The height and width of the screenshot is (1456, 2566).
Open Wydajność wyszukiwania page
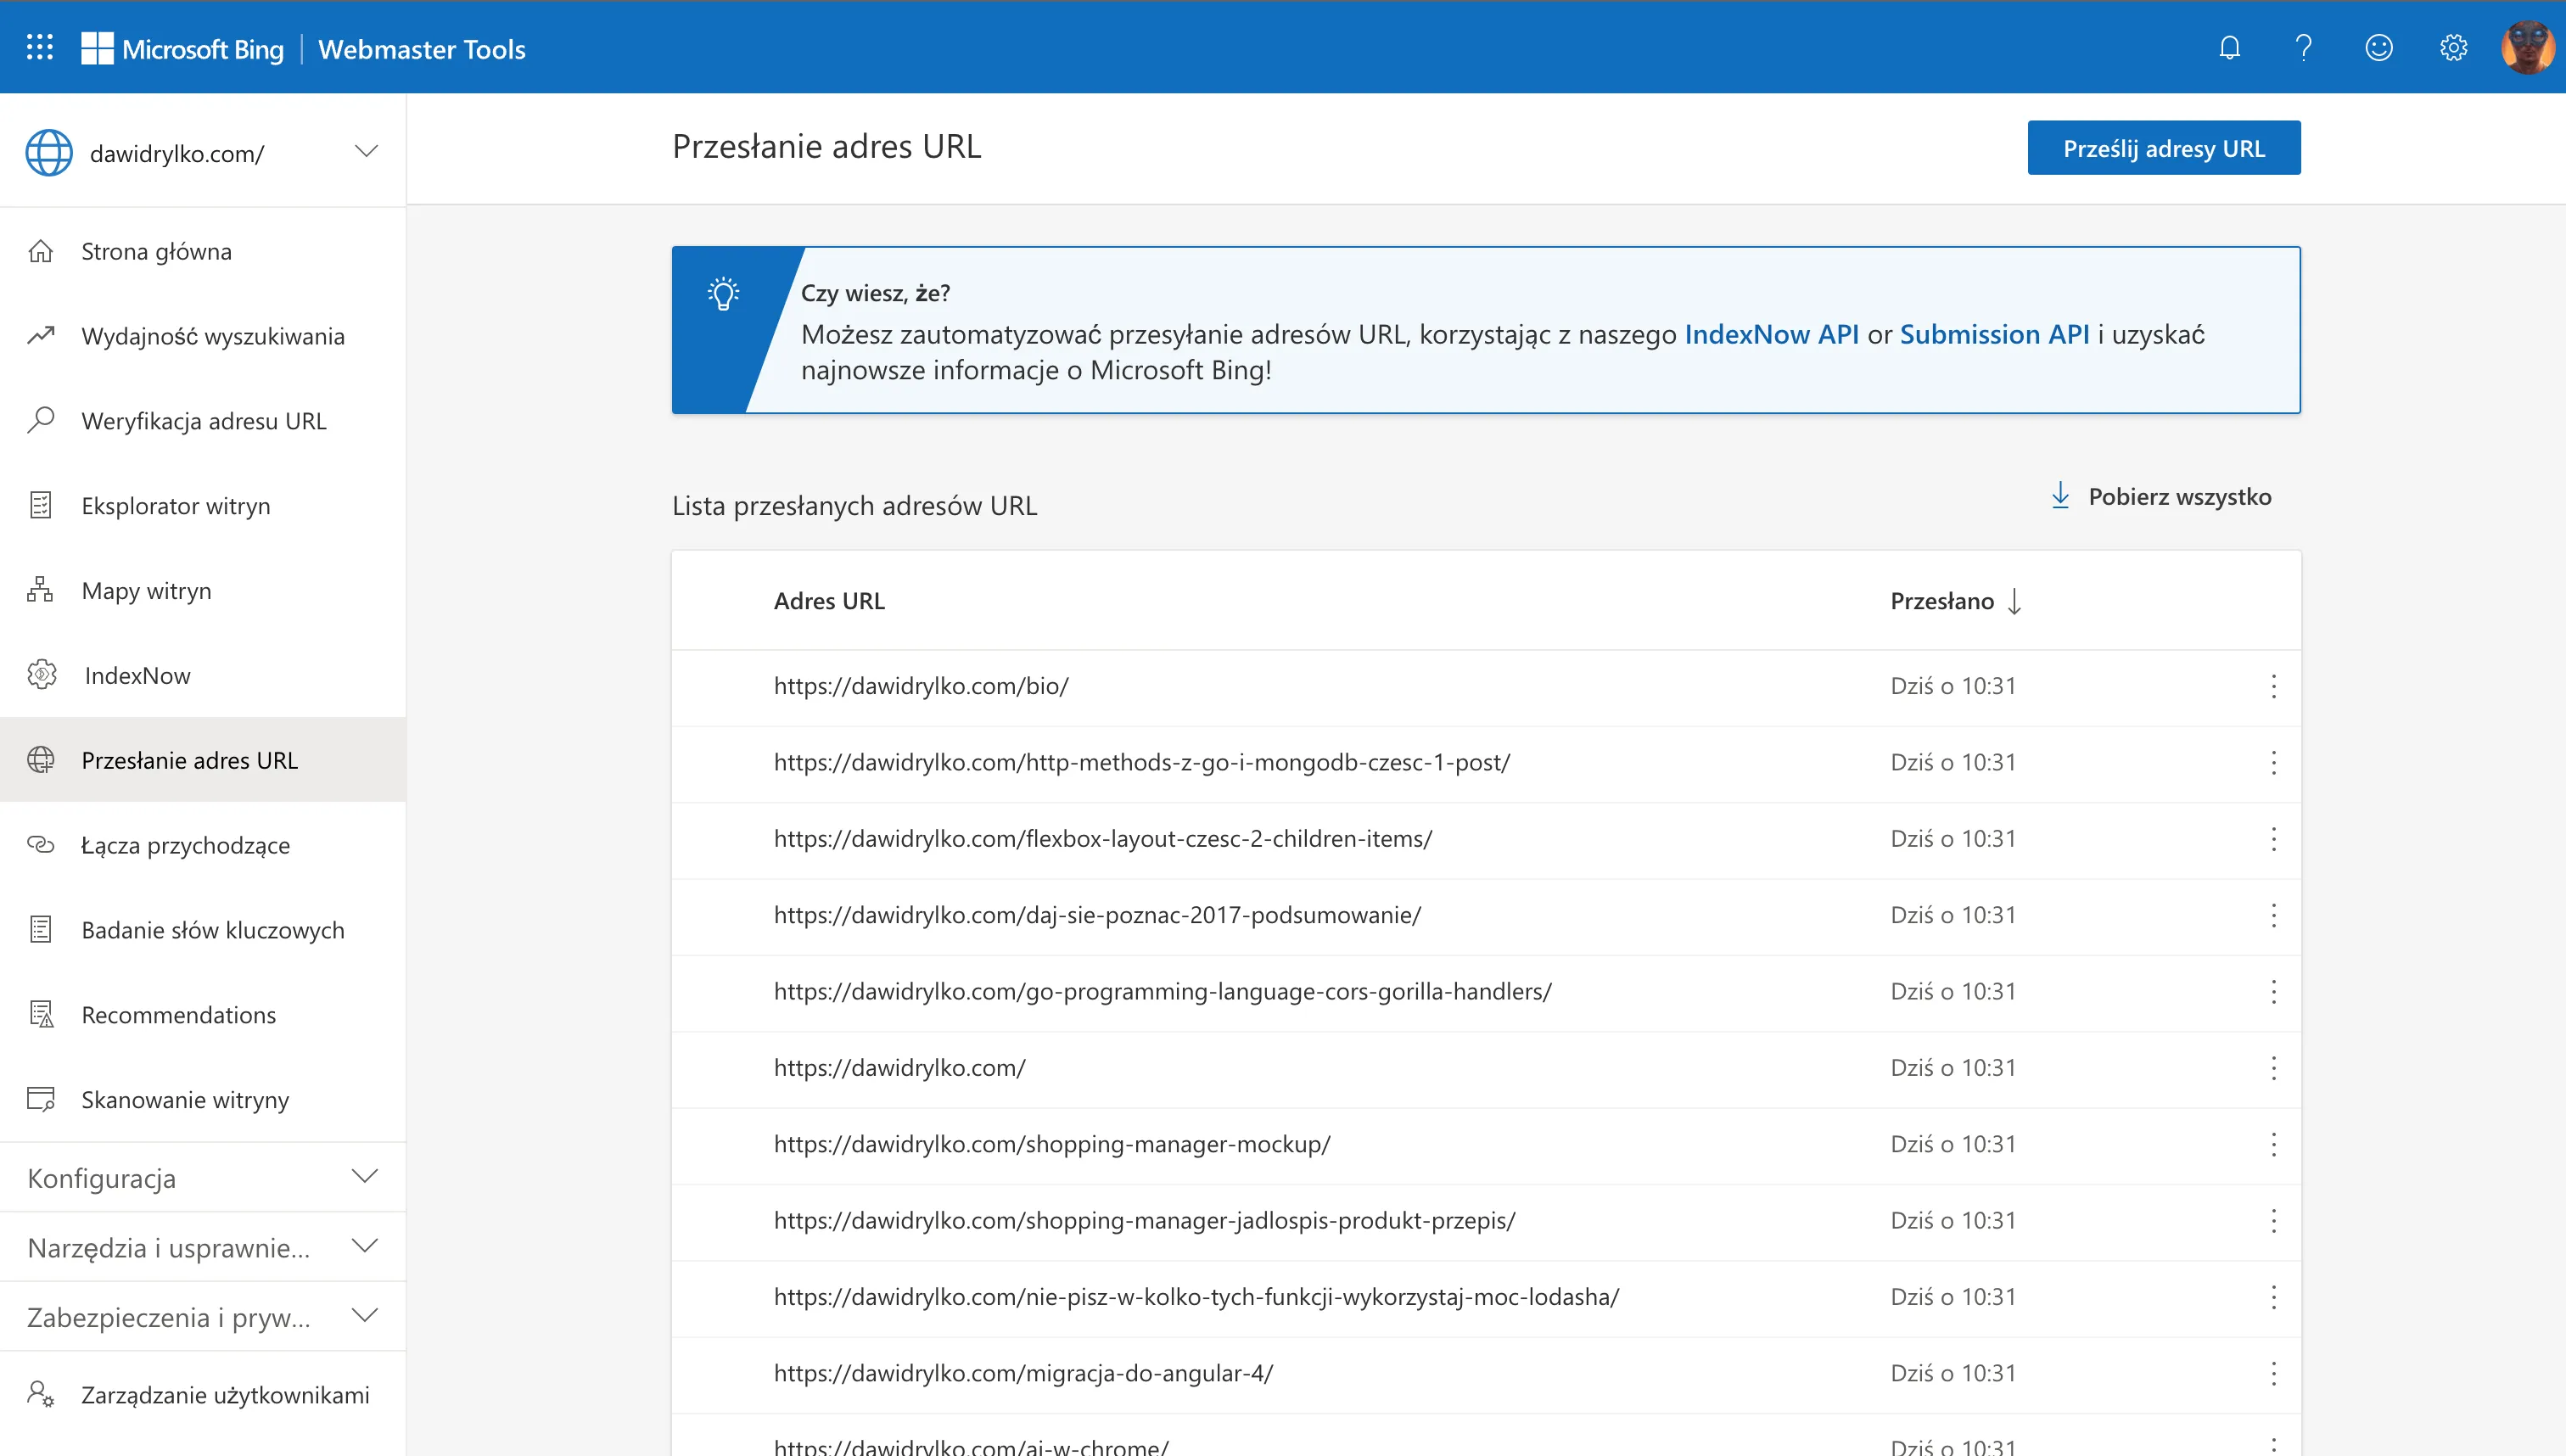tap(203, 336)
